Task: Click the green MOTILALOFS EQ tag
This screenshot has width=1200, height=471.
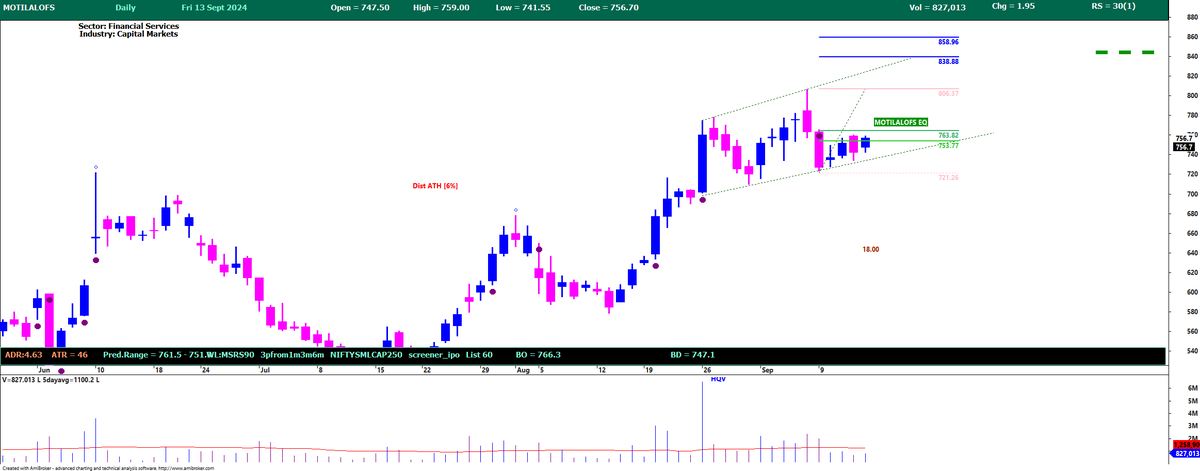Action: coord(900,121)
